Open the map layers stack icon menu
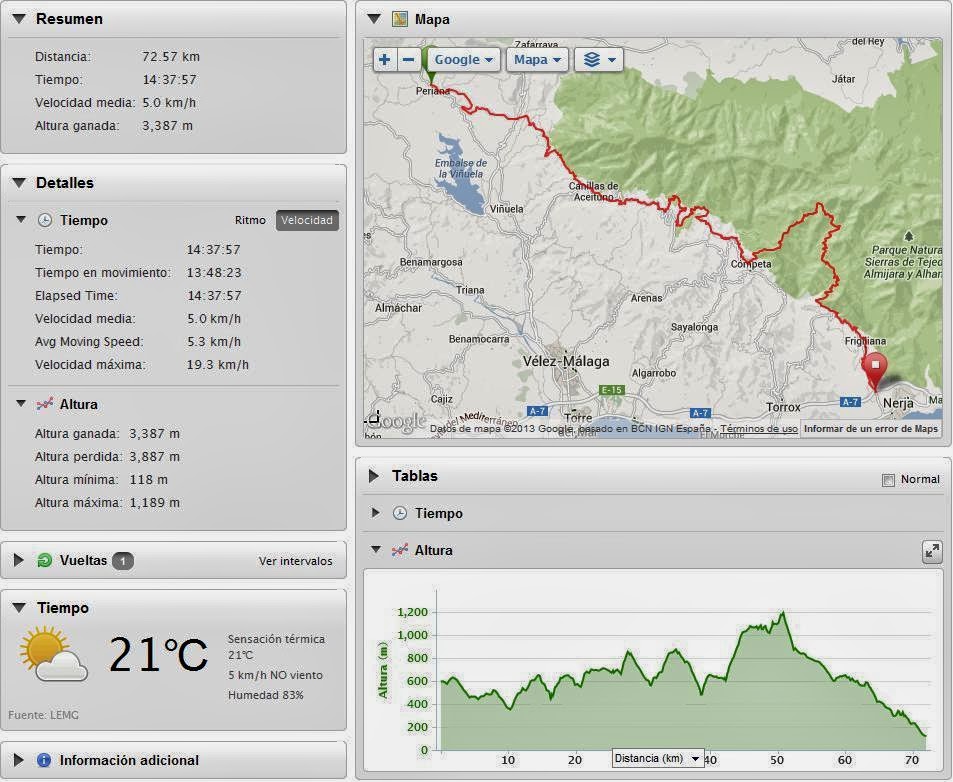The width and height of the screenshot is (953, 782). 598,60
